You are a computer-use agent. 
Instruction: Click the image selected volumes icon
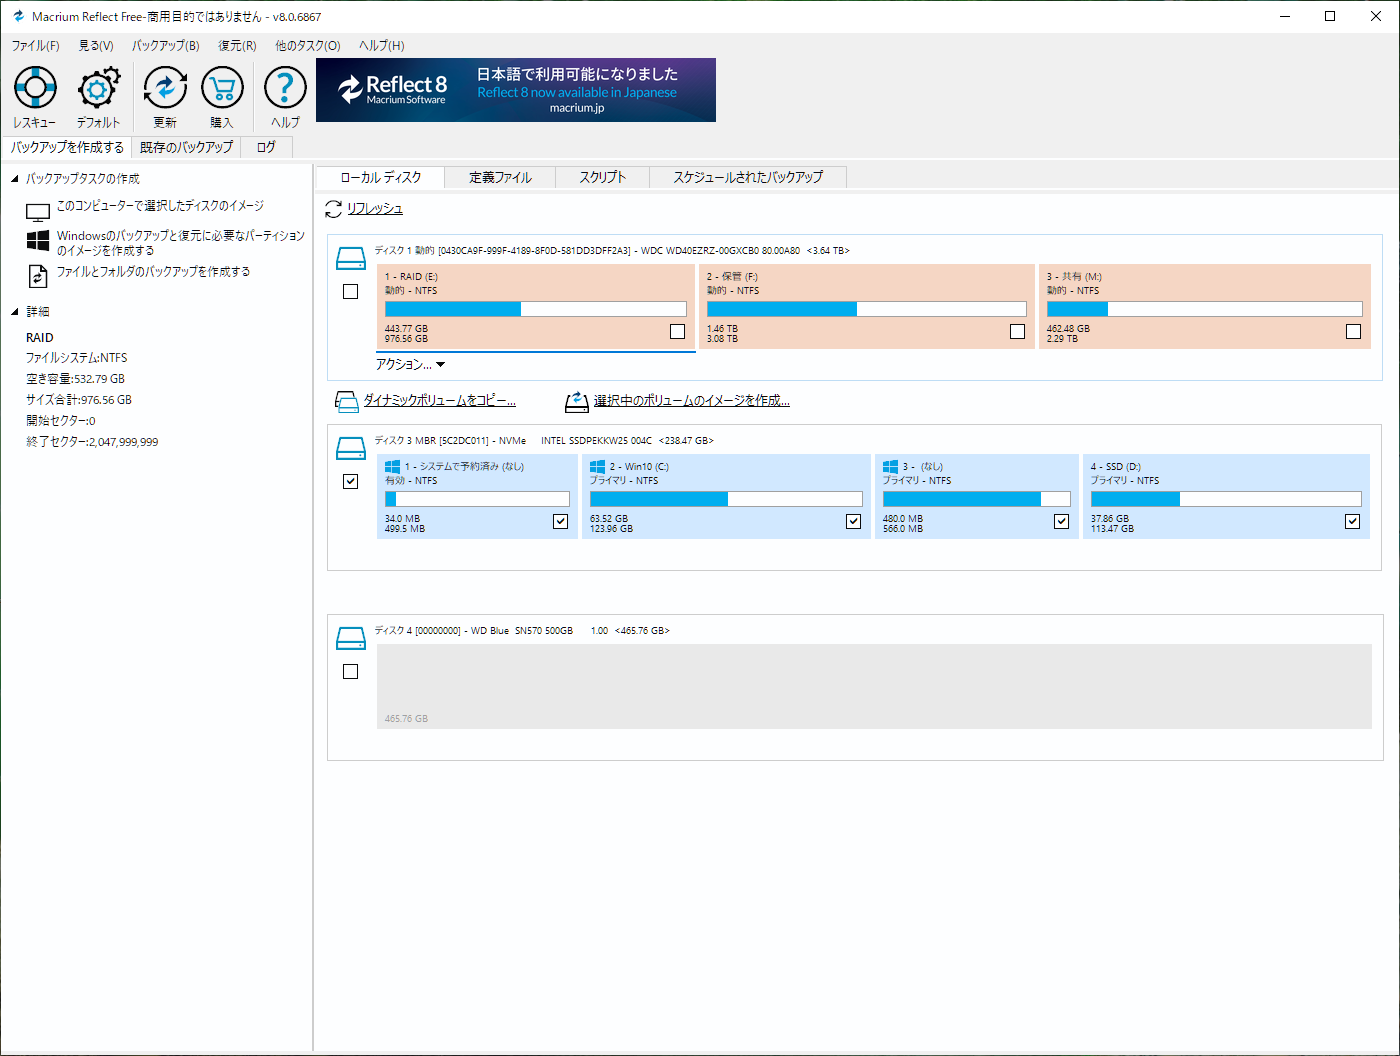pyautogui.click(x=577, y=401)
